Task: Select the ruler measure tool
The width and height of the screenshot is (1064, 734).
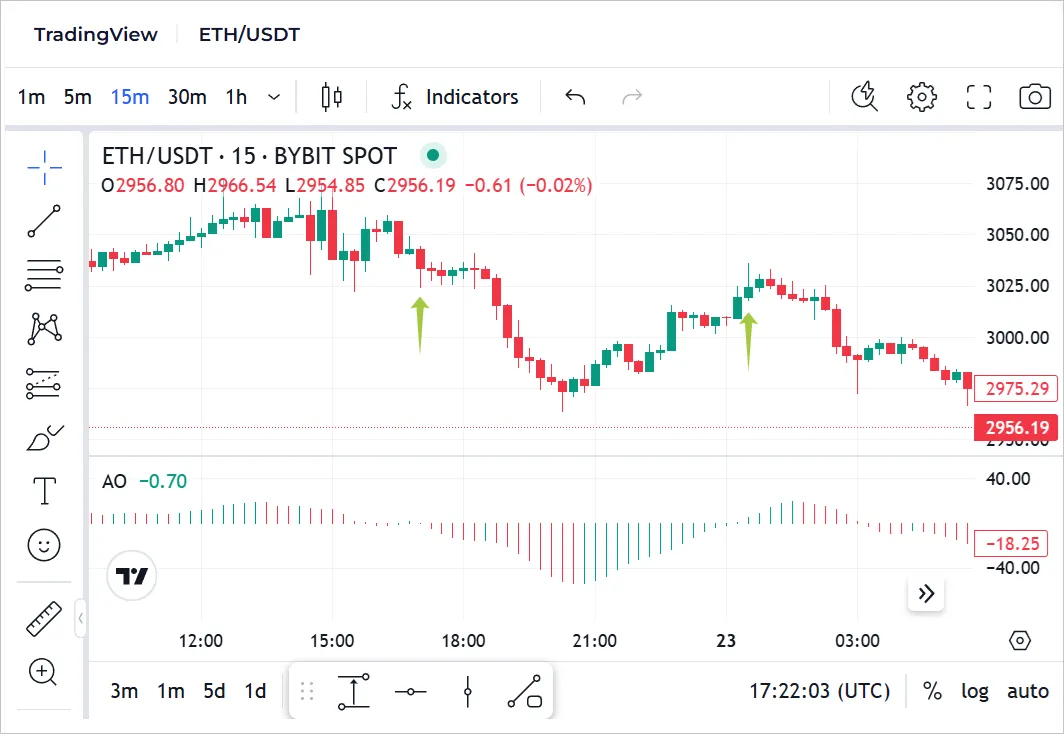Action: [44, 619]
